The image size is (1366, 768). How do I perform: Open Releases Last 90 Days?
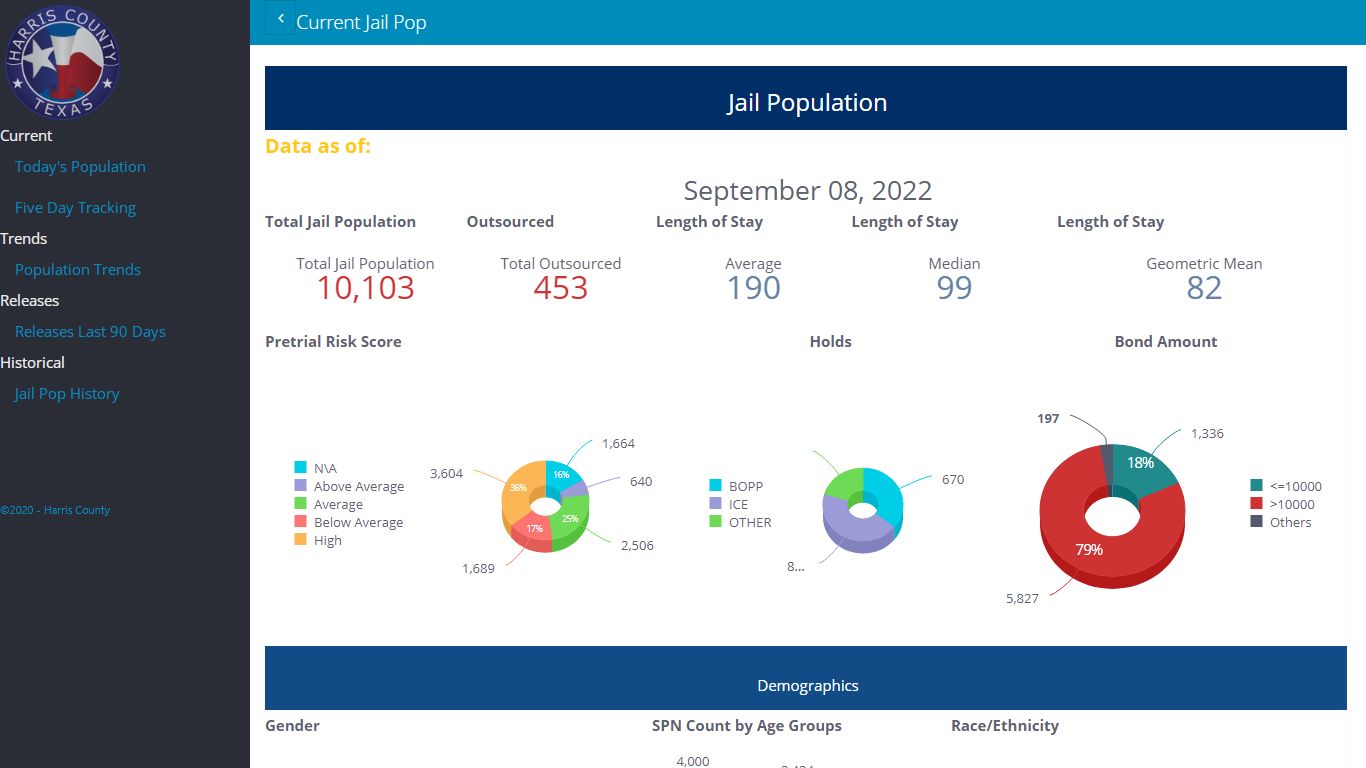90,332
